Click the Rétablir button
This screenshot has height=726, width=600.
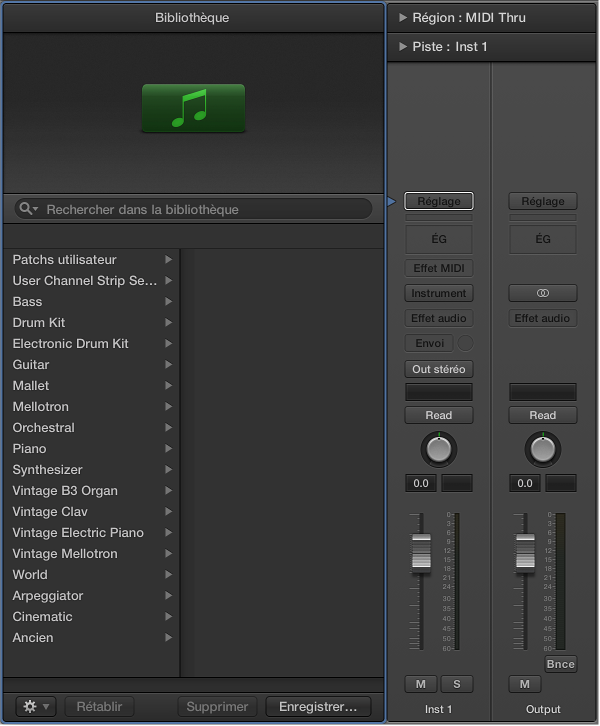click(x=99, y=707)
